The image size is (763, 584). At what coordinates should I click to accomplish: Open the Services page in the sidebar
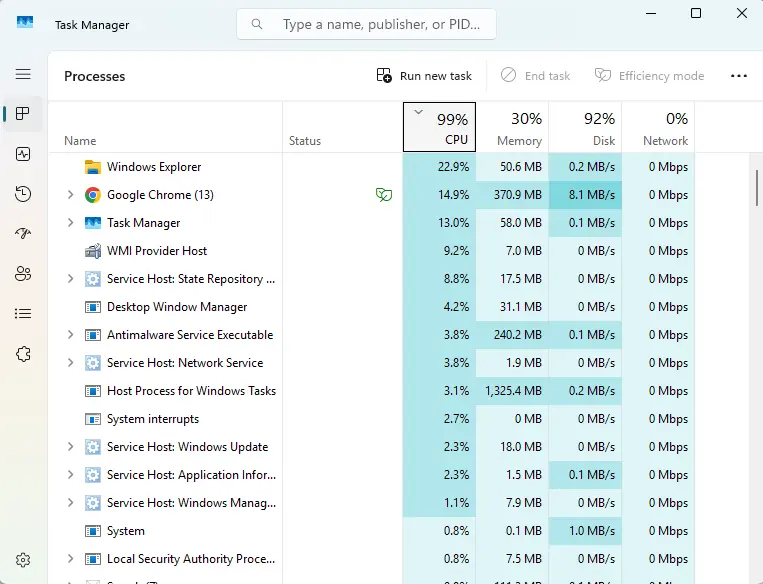click(x=23, y=354)
